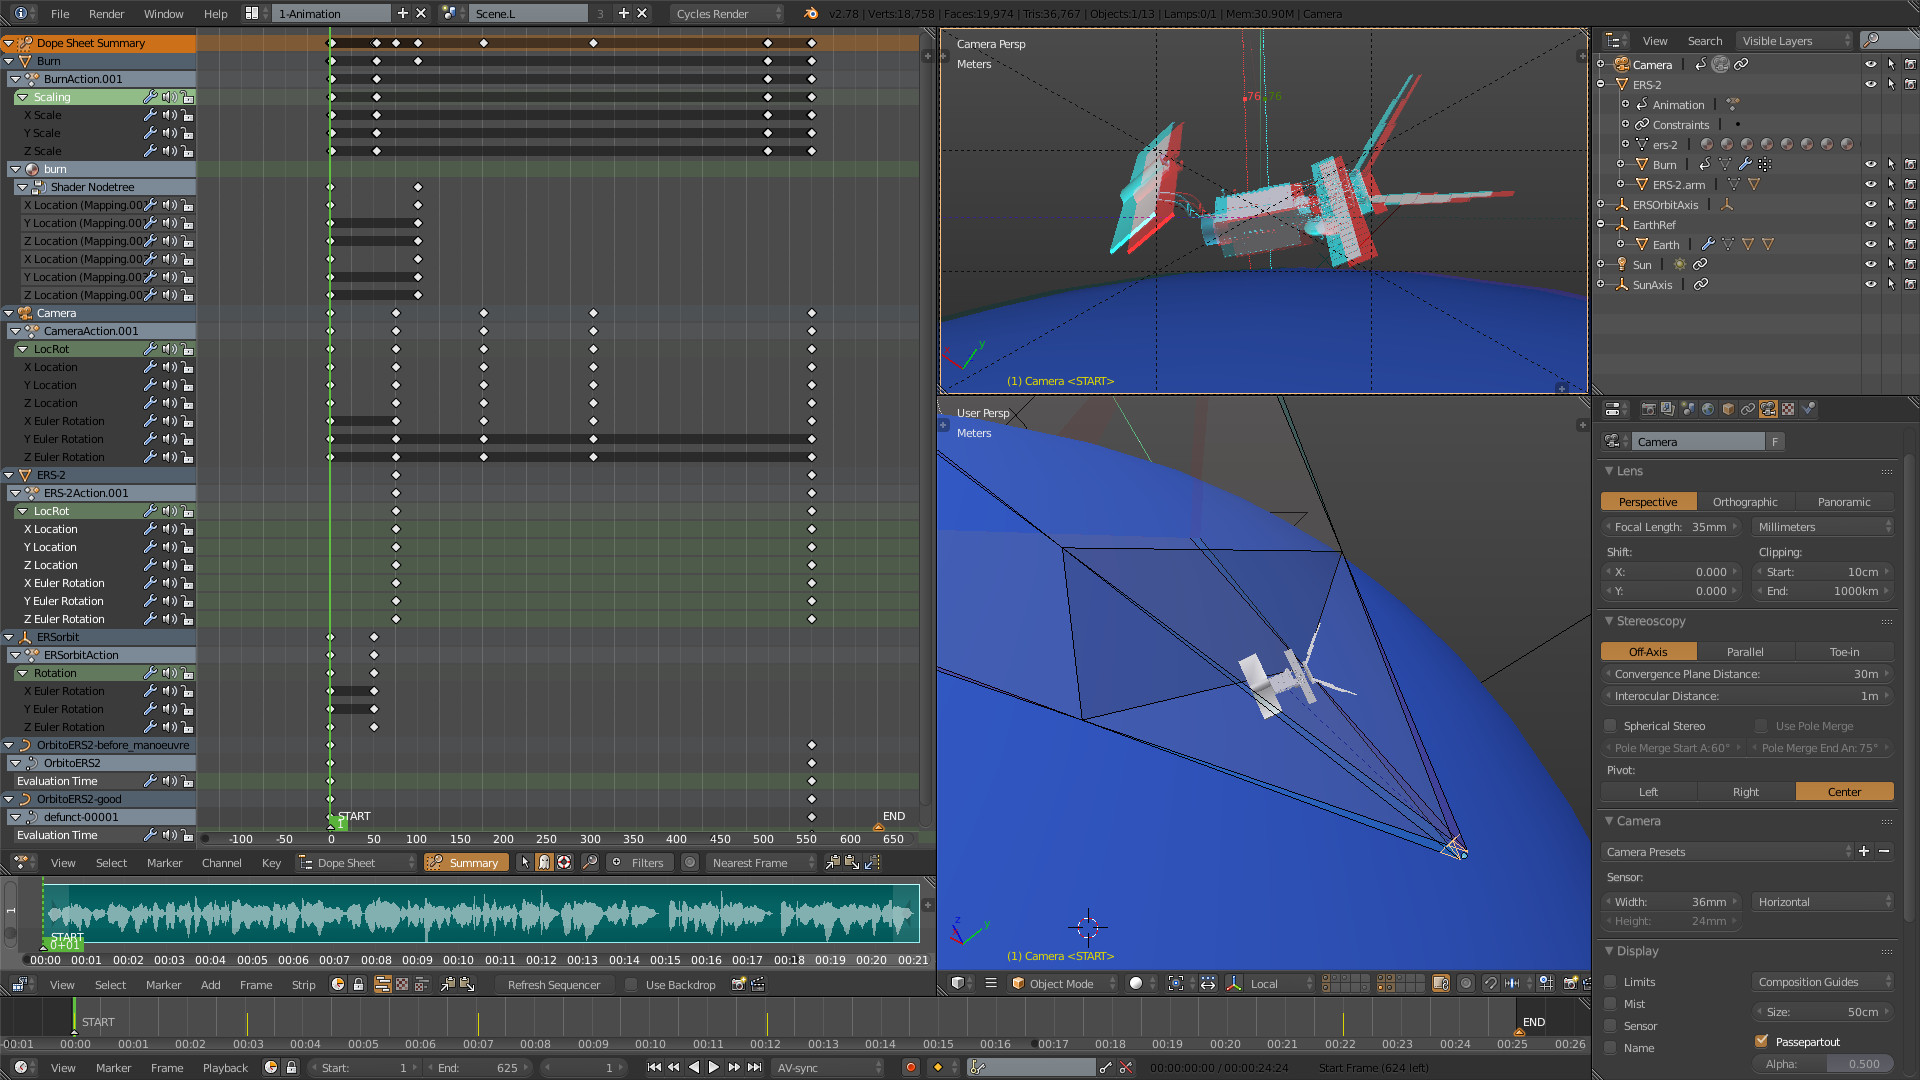Click the record auto-keyframe button
Image resolution: width=1920 pixels, height=1080 pixels.
click(x=910, y=1067)
